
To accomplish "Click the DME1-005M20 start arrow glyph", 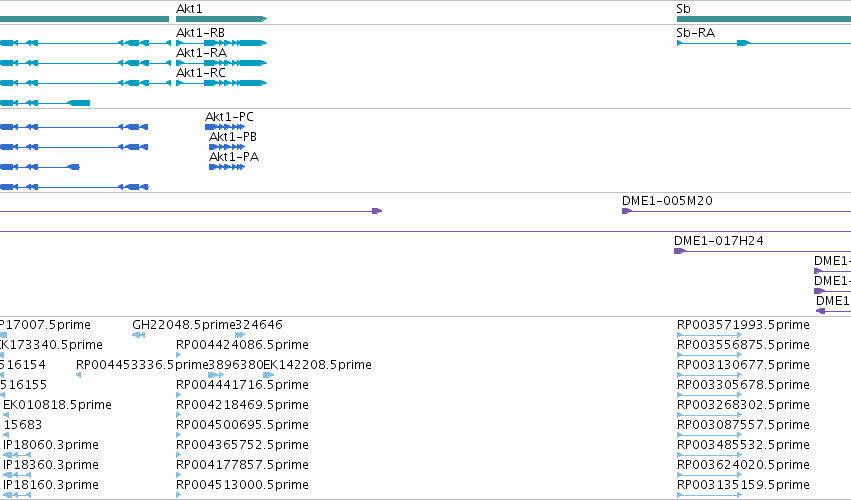I will click(627, 211).
